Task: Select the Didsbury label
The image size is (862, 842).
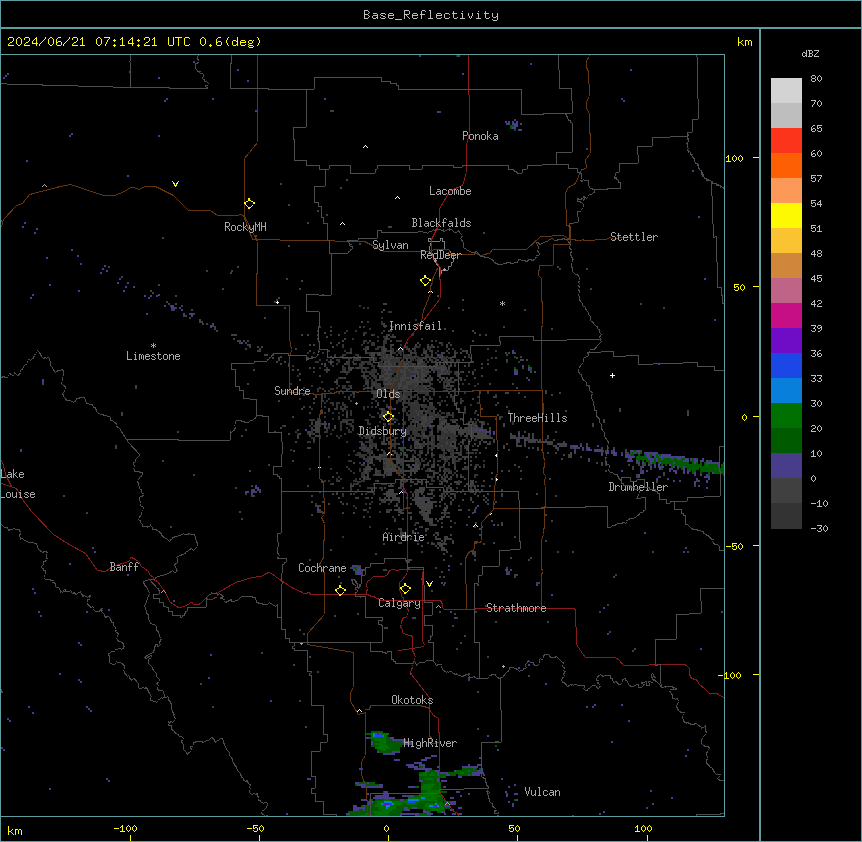Action: click(383, 431)
